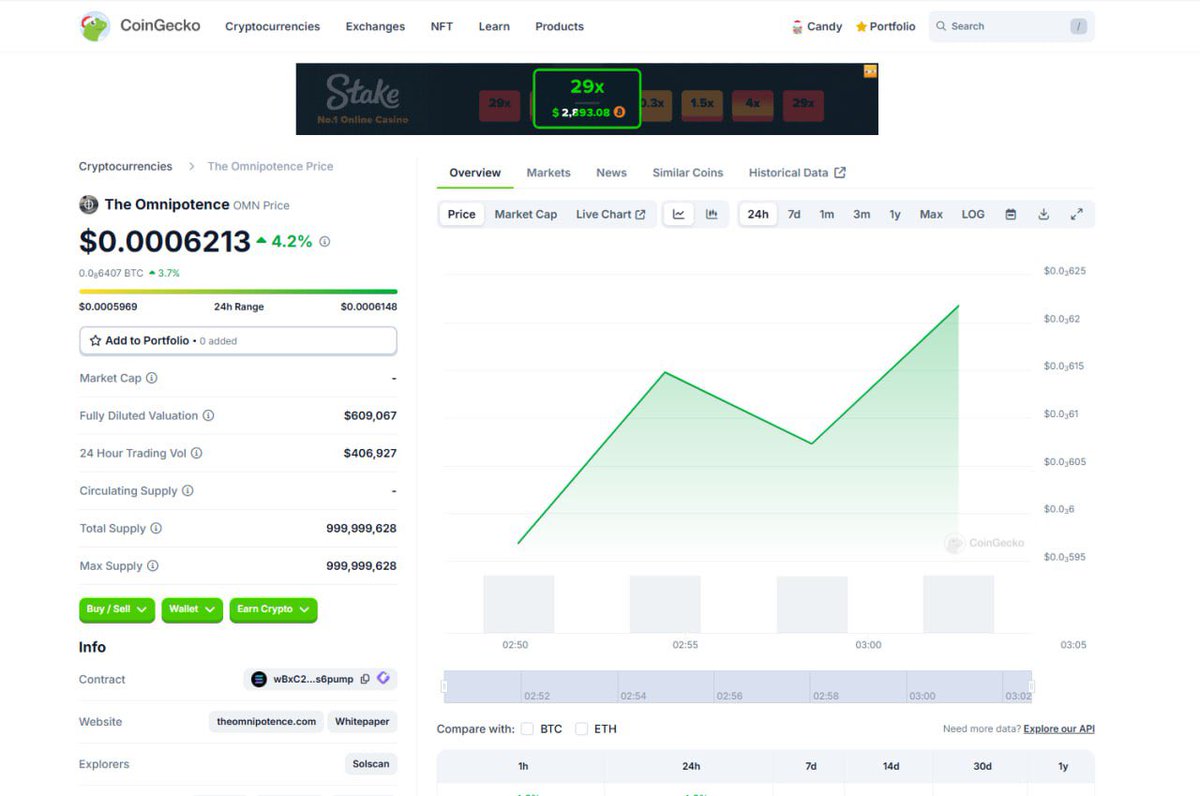Select the Max time range
The image size is (1200, 796).
click(931, 214)
